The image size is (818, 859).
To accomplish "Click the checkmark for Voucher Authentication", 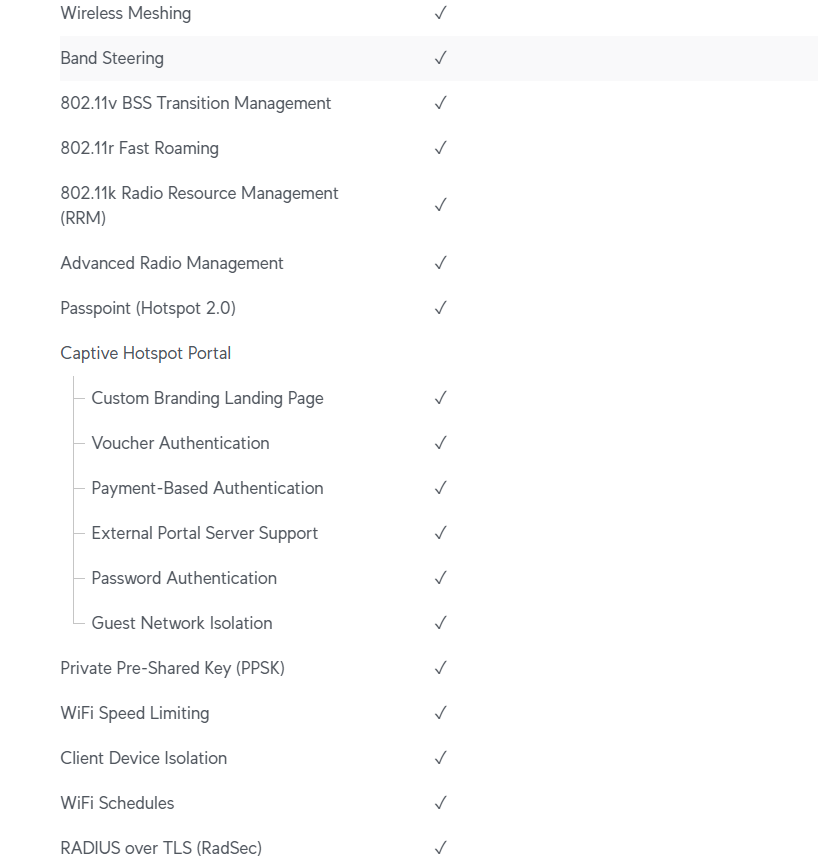I will click(x=440, y=443).
